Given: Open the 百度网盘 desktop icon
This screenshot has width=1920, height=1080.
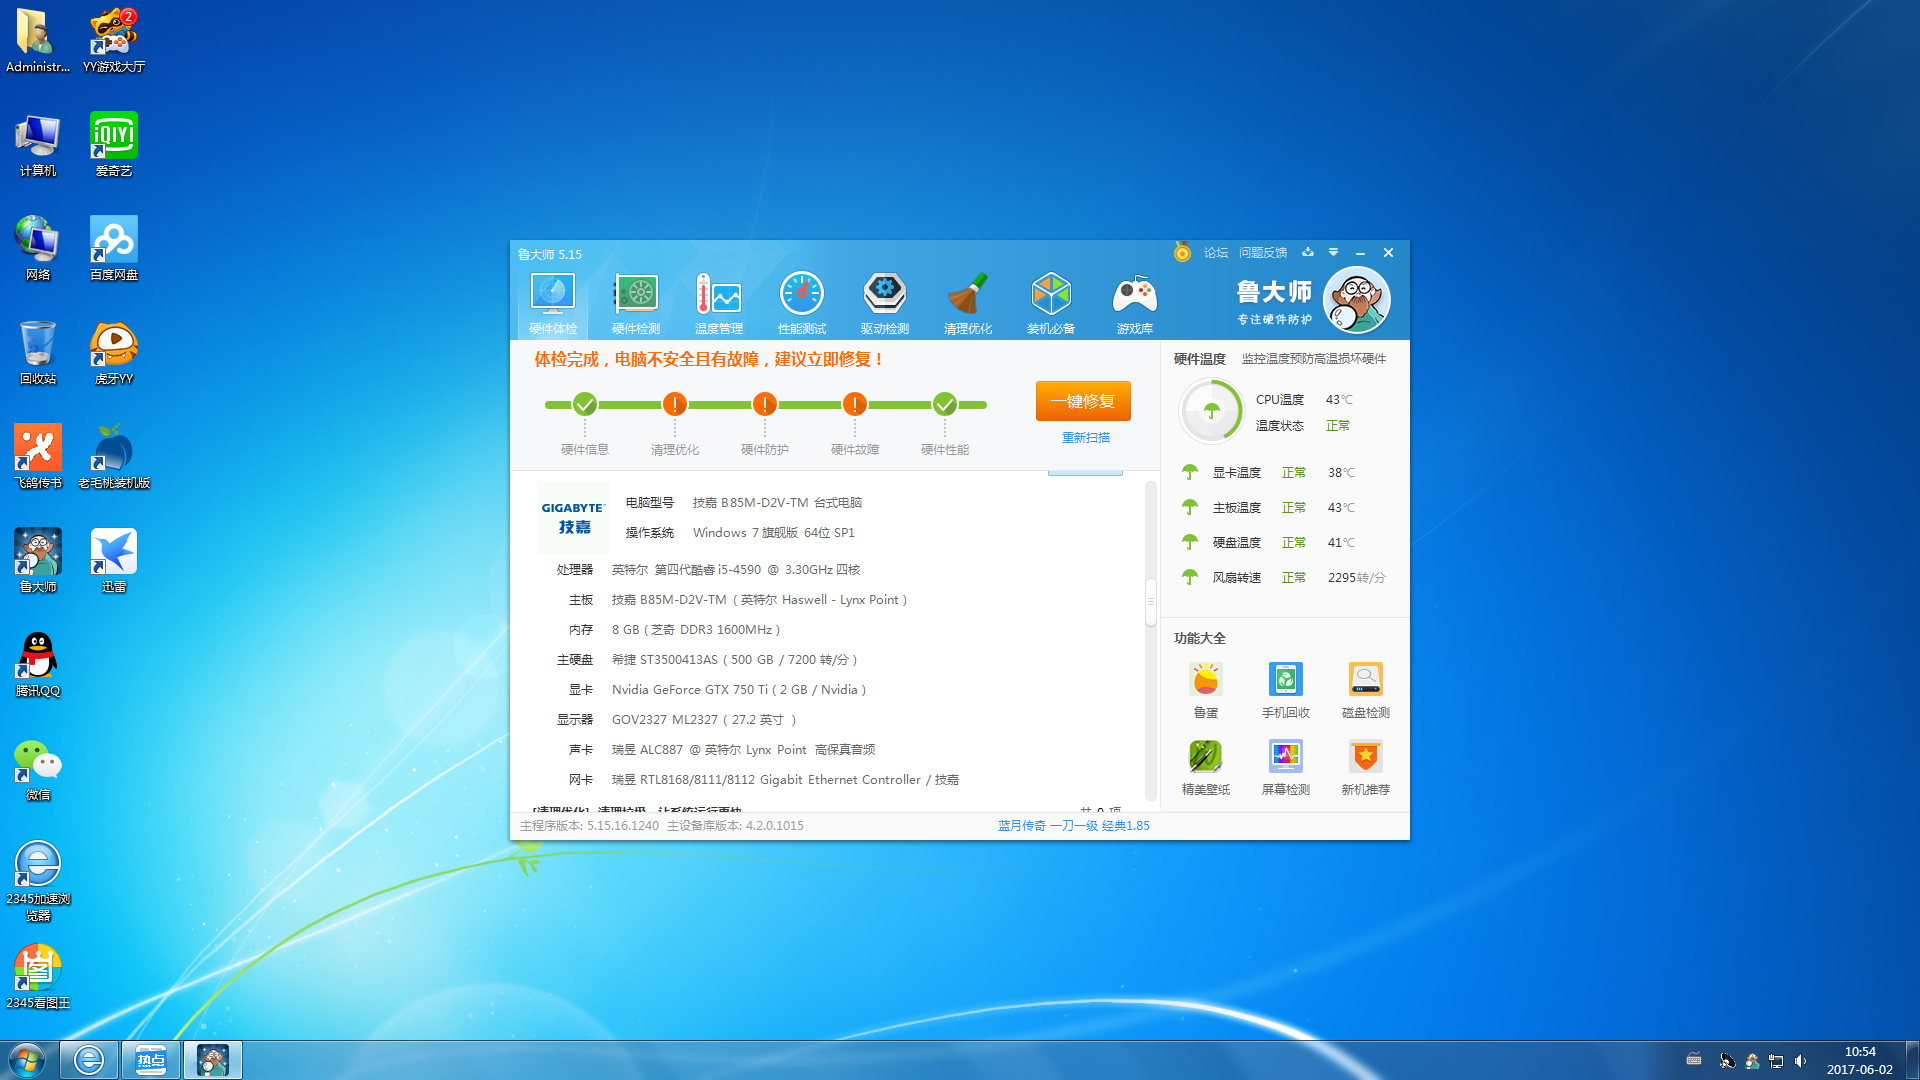Looking at the screenshot, I should point(114,249).
